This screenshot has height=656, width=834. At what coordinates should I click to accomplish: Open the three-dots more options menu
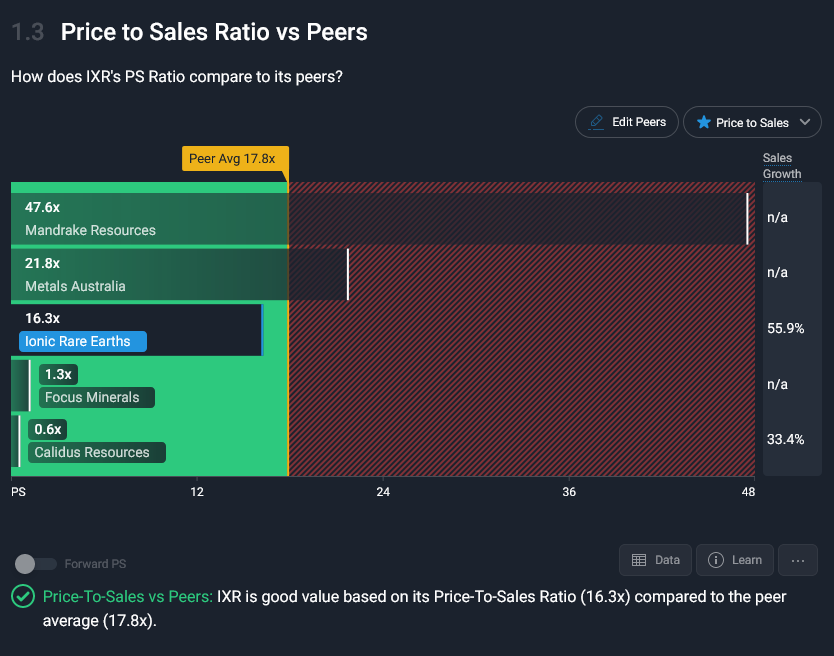(x=797, y=560)
